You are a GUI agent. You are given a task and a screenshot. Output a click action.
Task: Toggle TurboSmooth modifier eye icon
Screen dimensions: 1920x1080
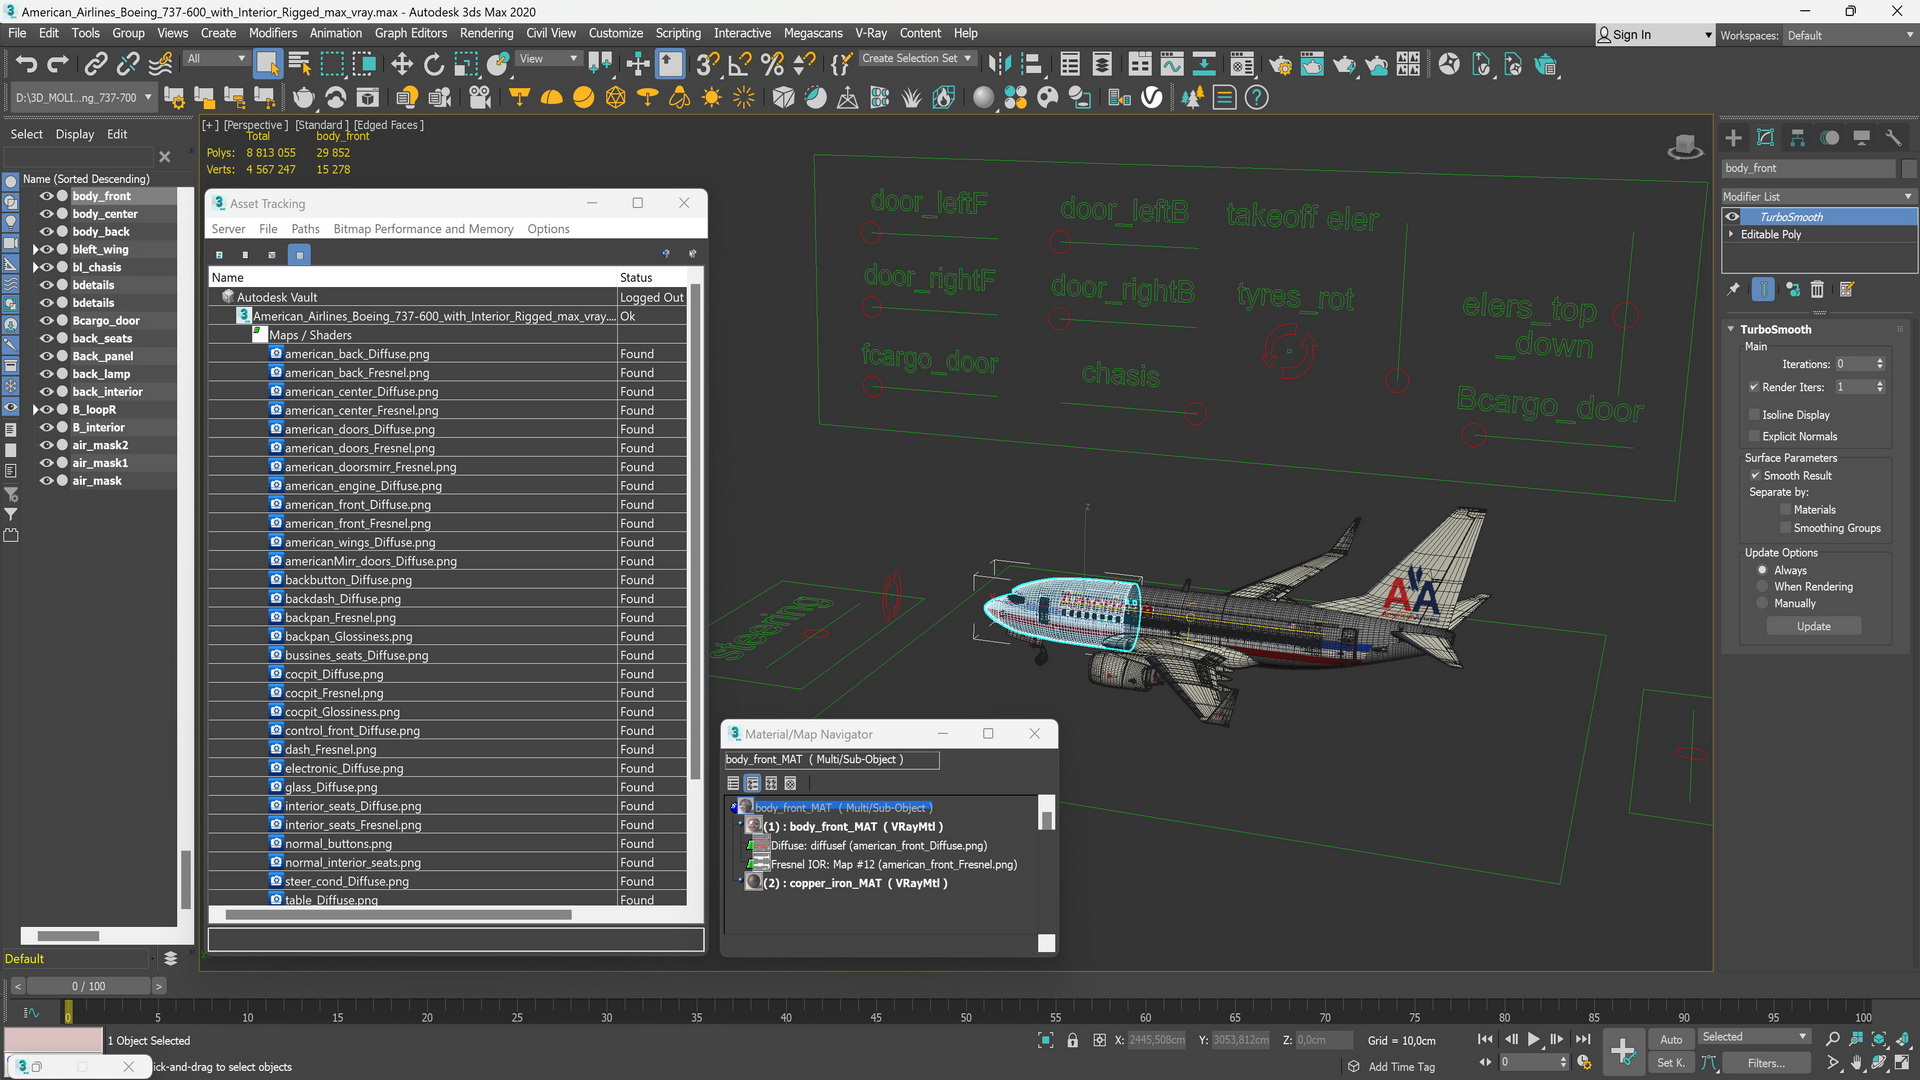tap(1732, 217)
